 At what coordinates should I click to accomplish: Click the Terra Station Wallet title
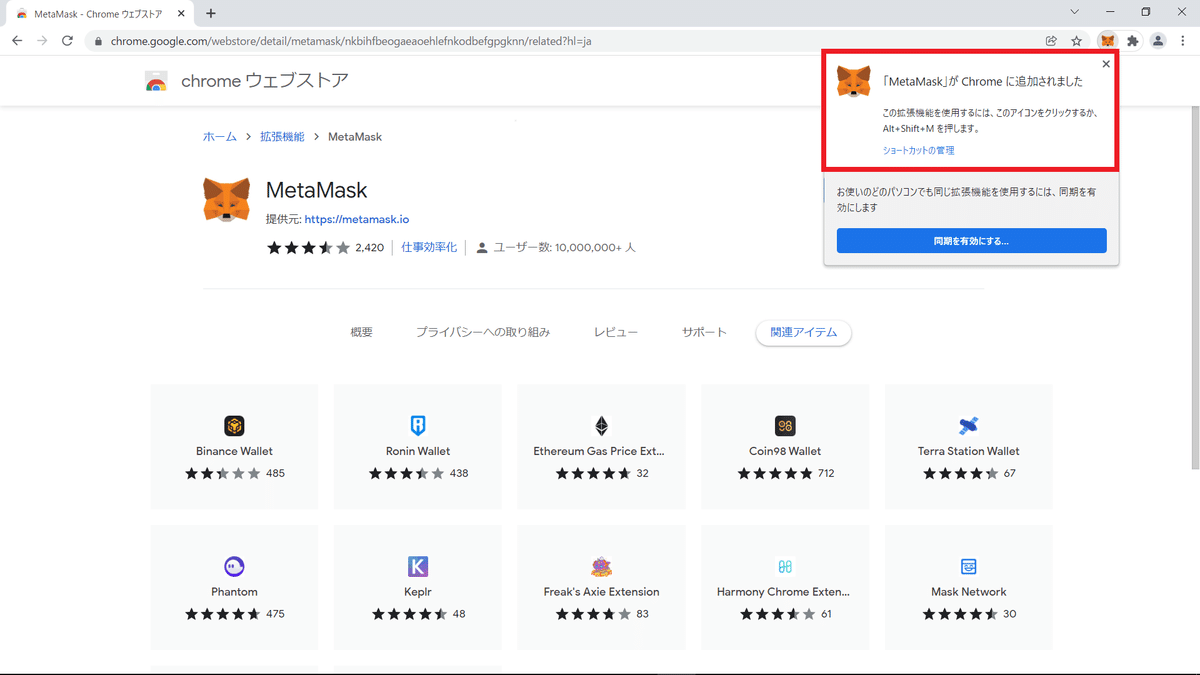968,451
